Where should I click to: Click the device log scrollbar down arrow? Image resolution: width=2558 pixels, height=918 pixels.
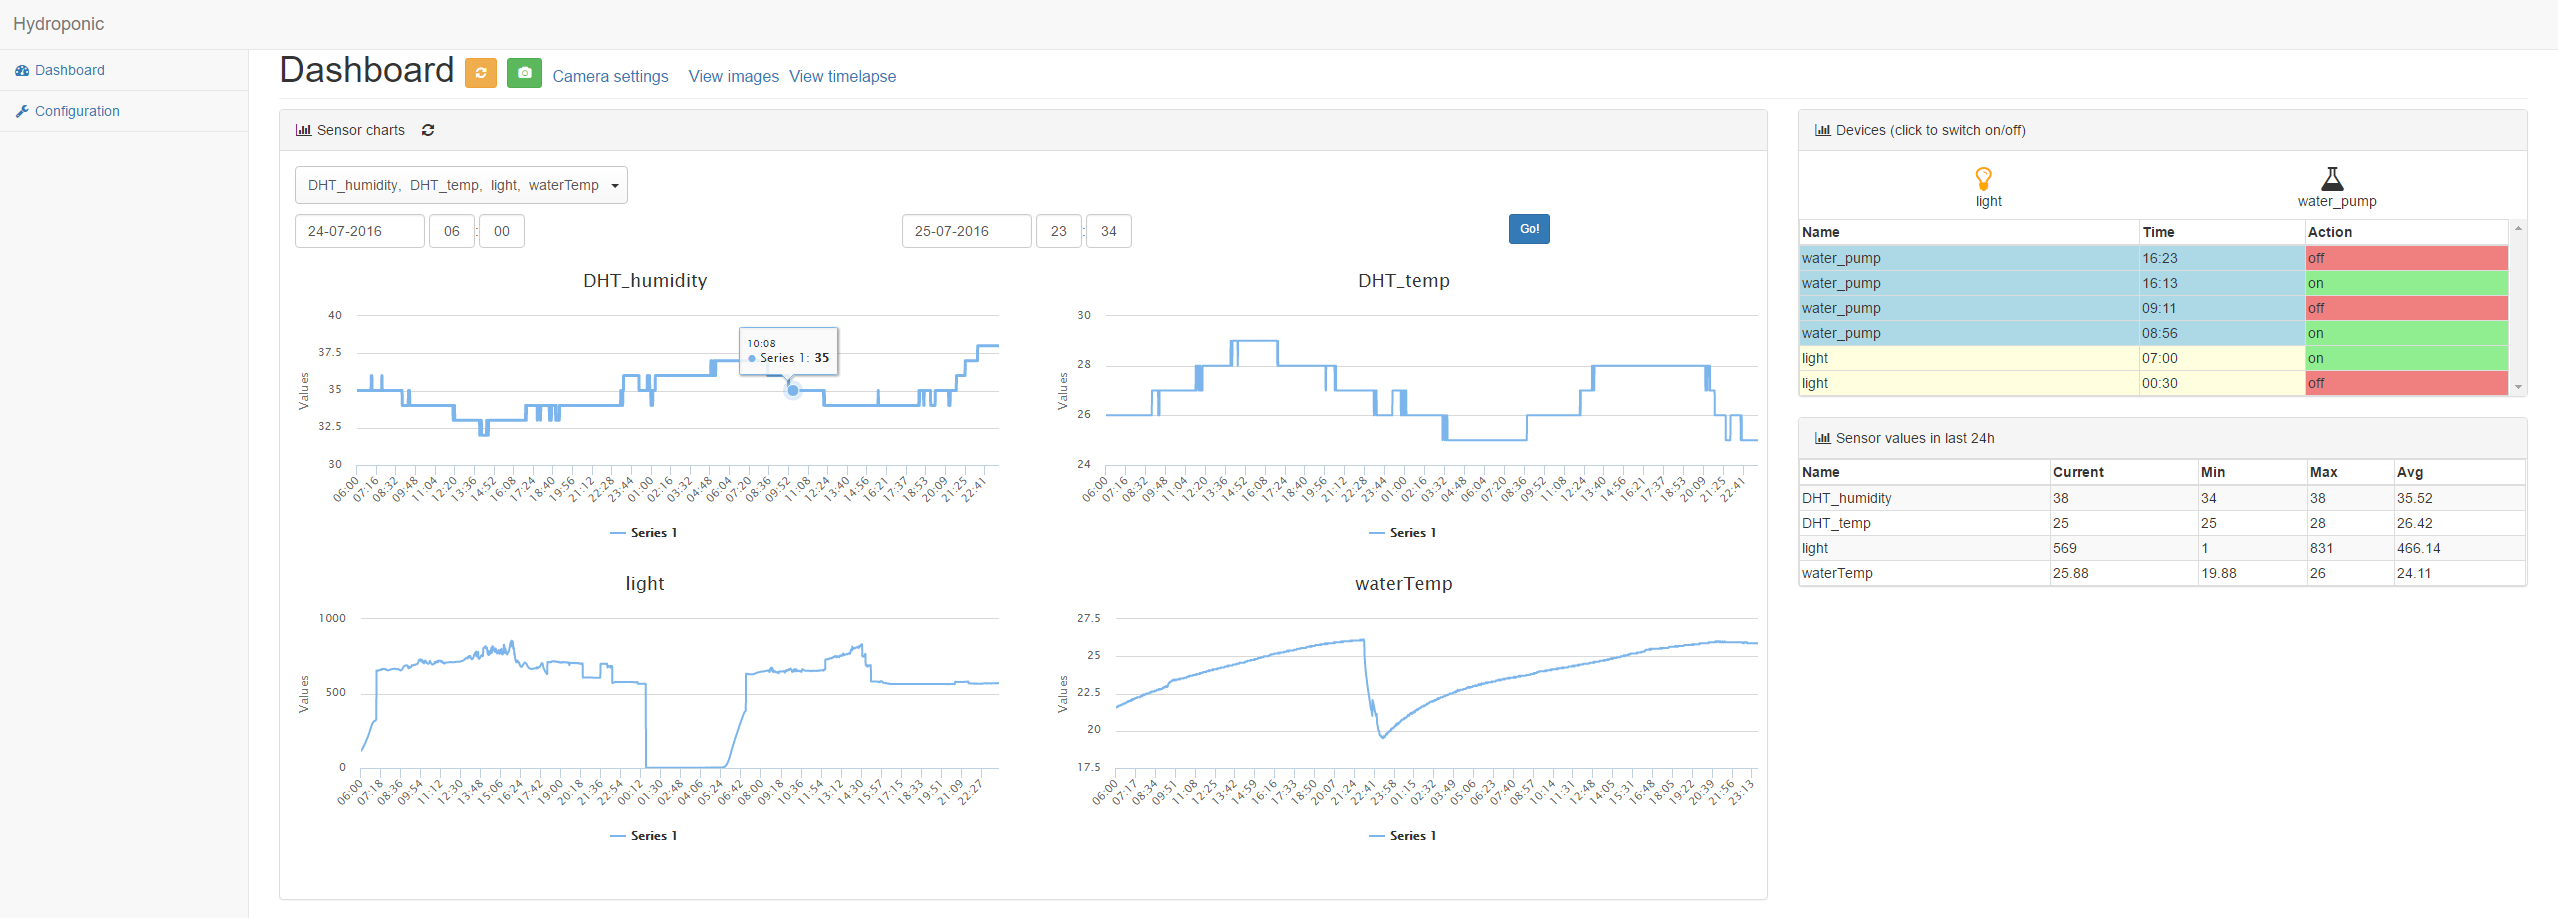click(2518, 387)
